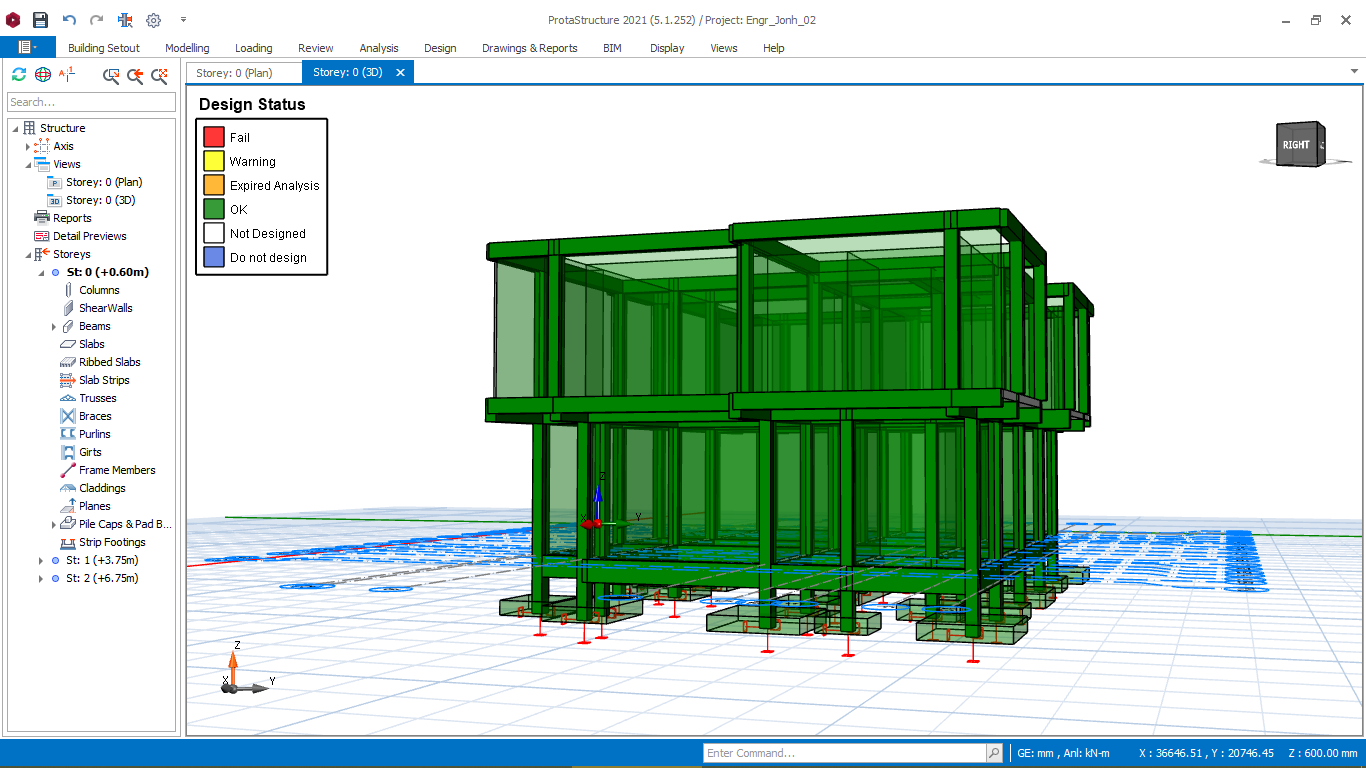The width and height of the screenshot is (1366, 768).
Task: Click the globe icon in tree toolbar
Action: coord(43,75)
